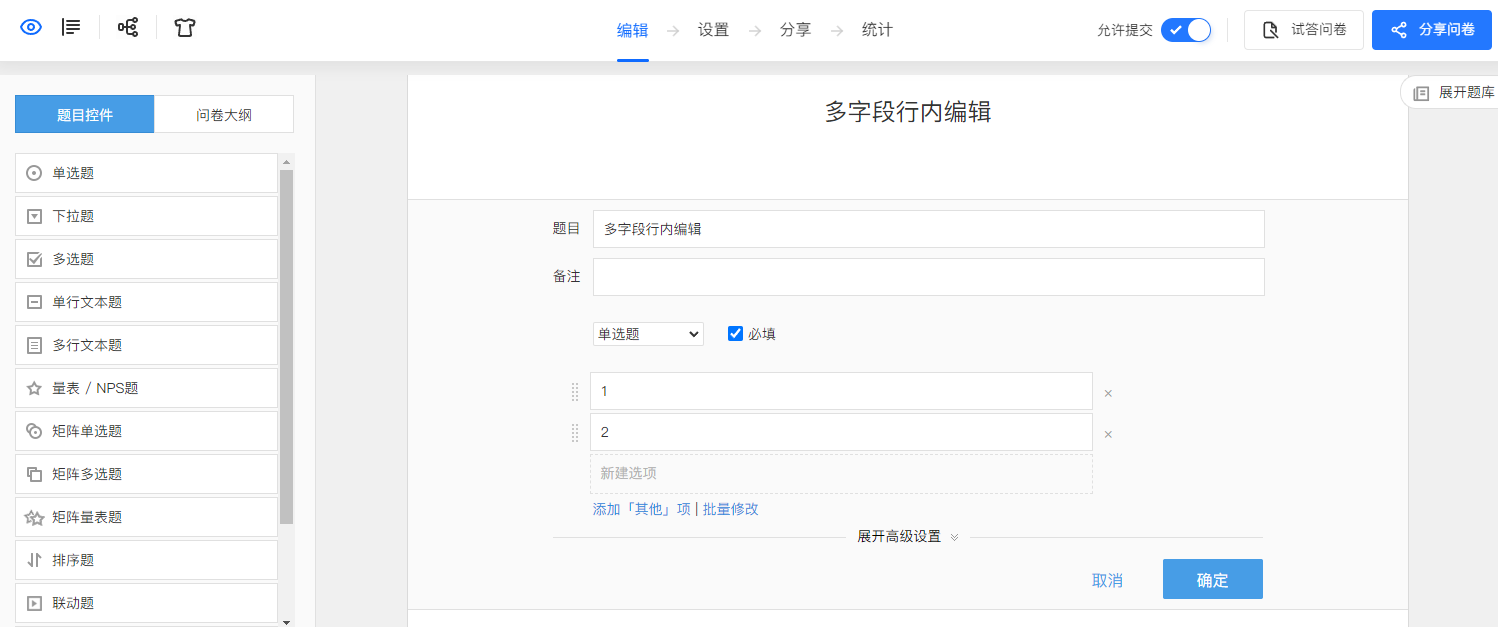Click the eye preview icon
This screenshot has height=627, width=1498.
pos(31,27)
